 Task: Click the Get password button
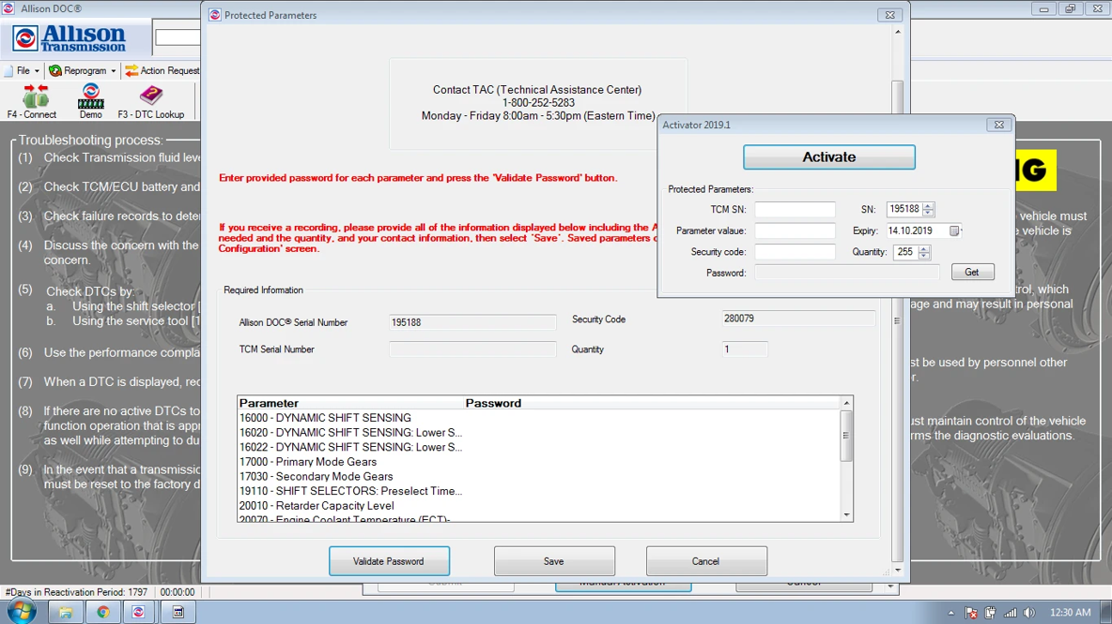(972, 272)
